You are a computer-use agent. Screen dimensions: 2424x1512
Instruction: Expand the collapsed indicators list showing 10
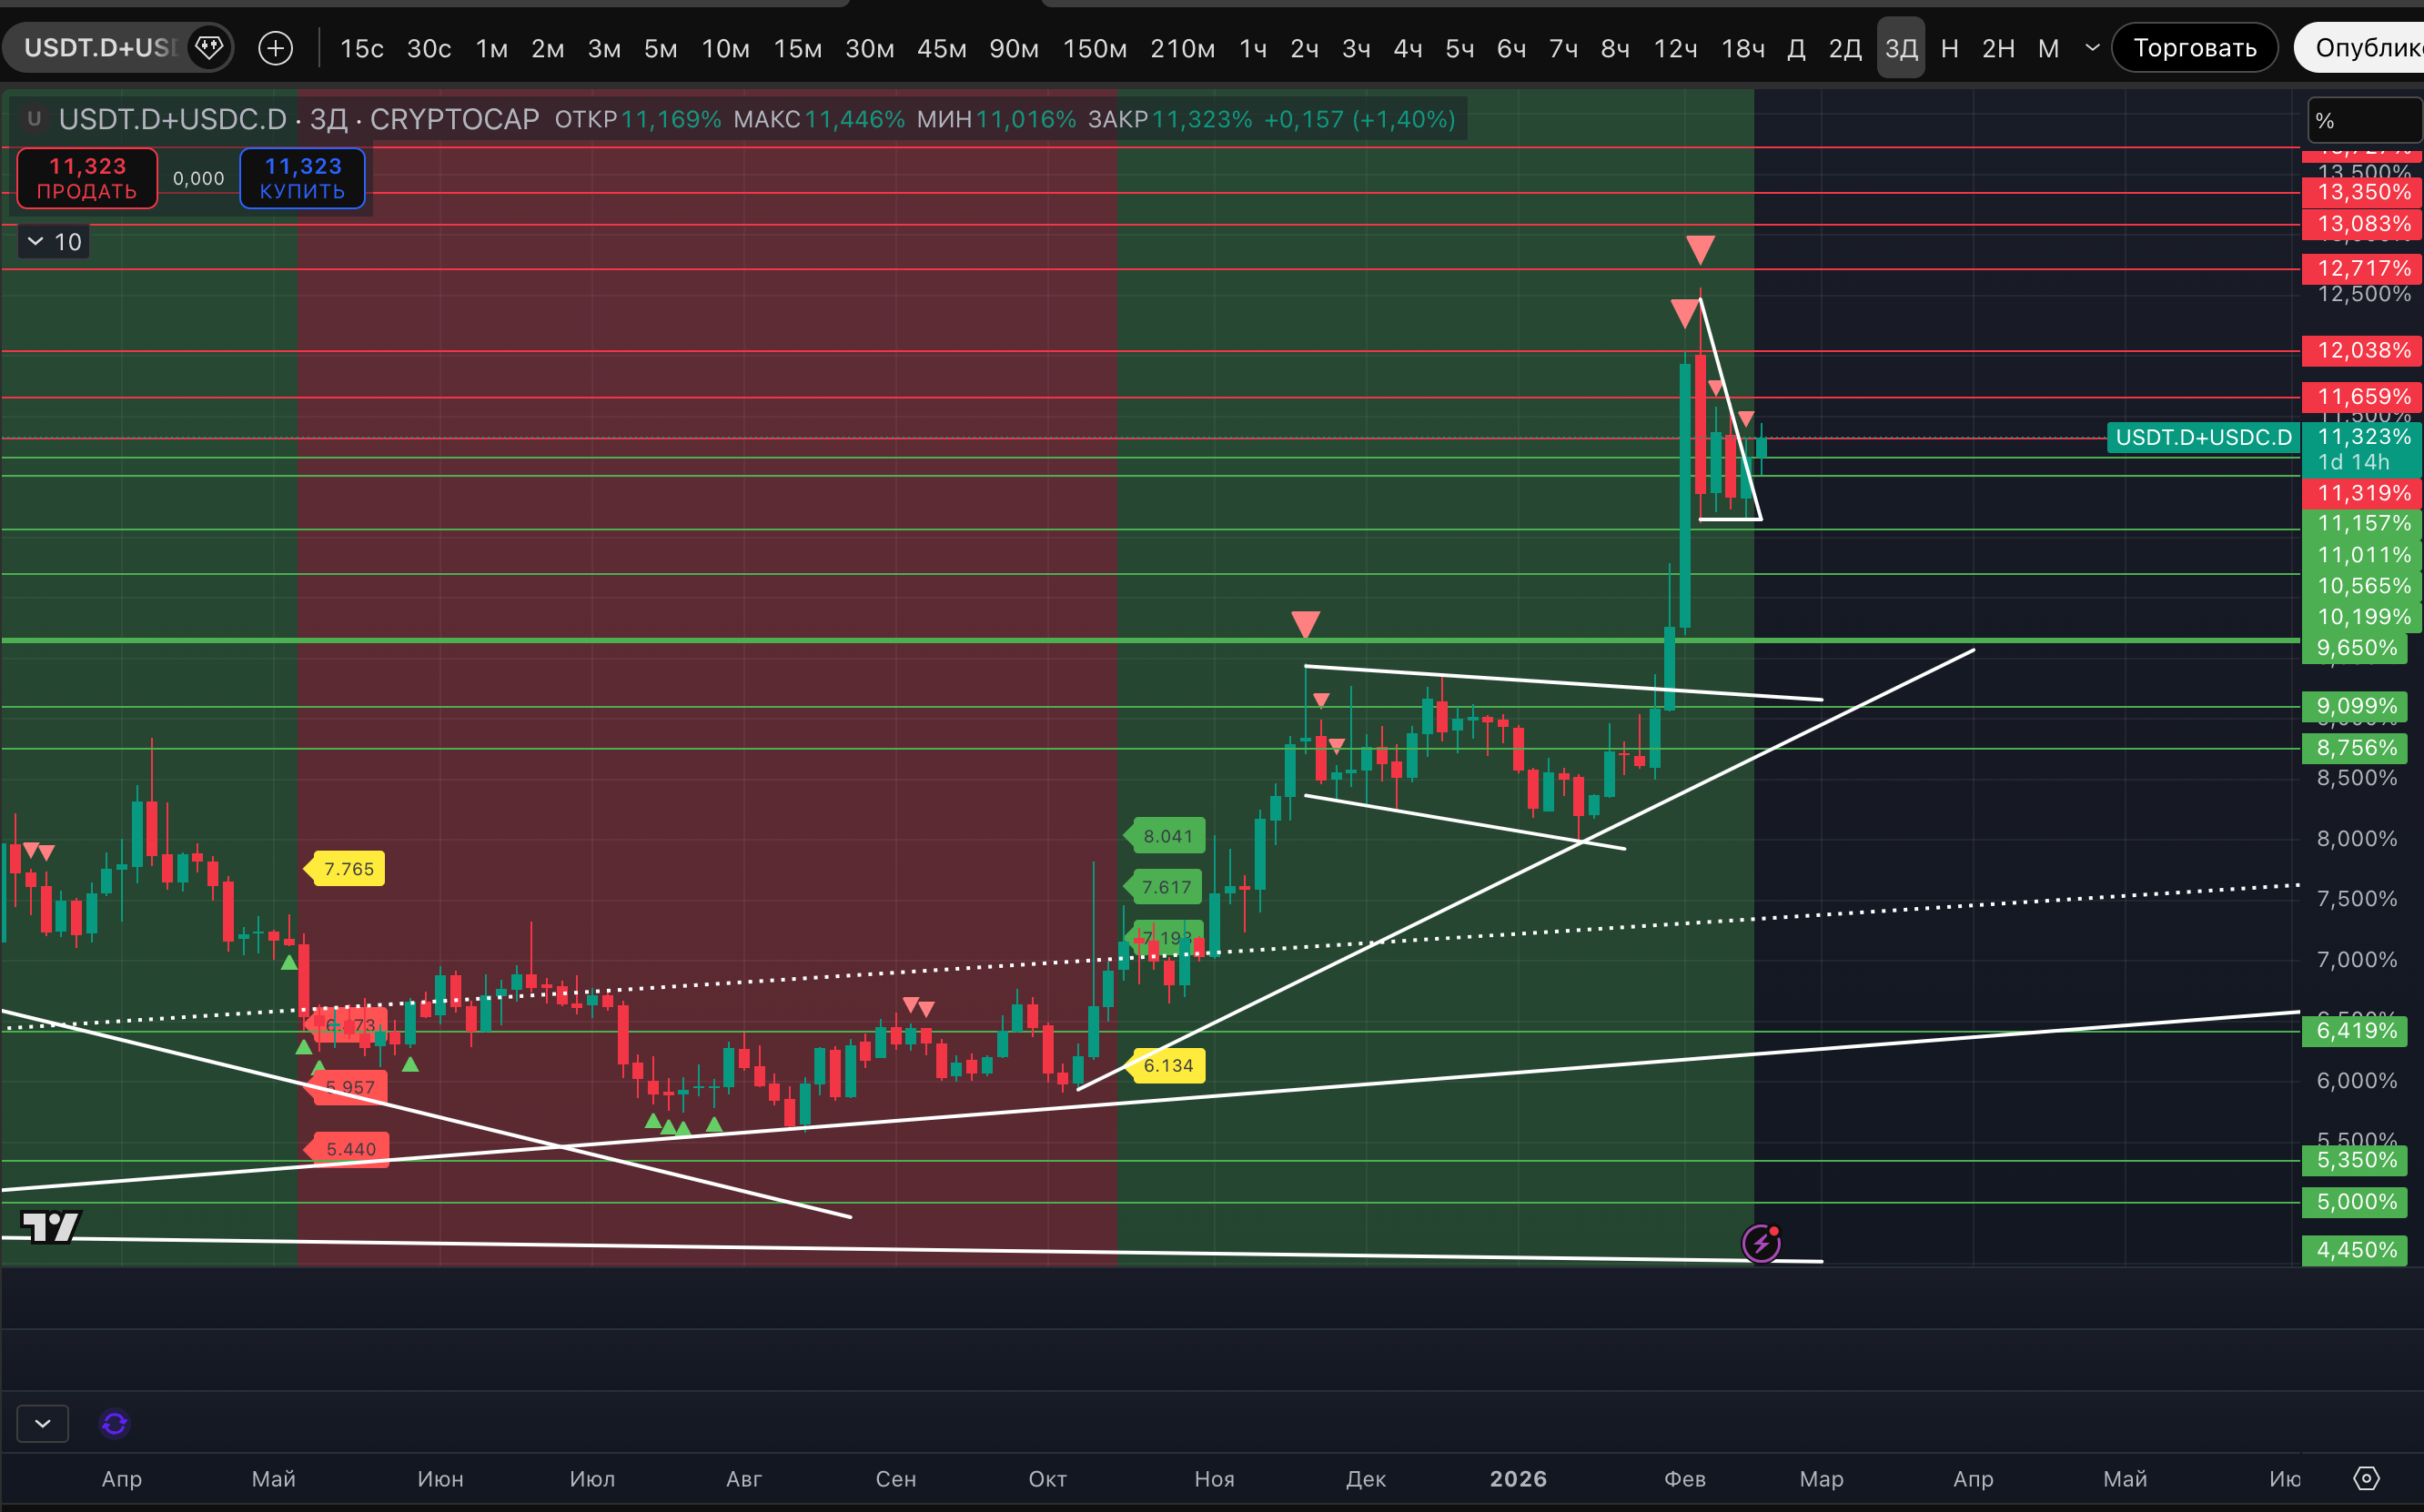click(54, 242)
